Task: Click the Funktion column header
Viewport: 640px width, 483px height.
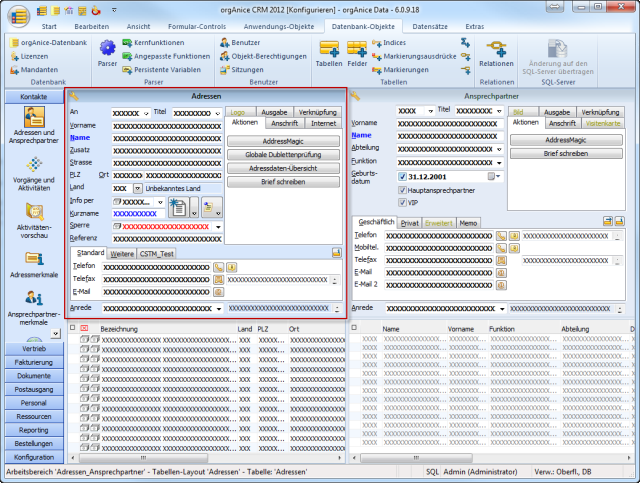Action: 502,329
